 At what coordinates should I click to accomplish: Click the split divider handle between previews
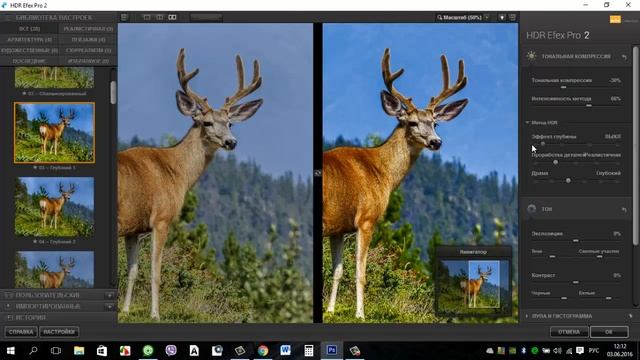[x=318, y=173]
